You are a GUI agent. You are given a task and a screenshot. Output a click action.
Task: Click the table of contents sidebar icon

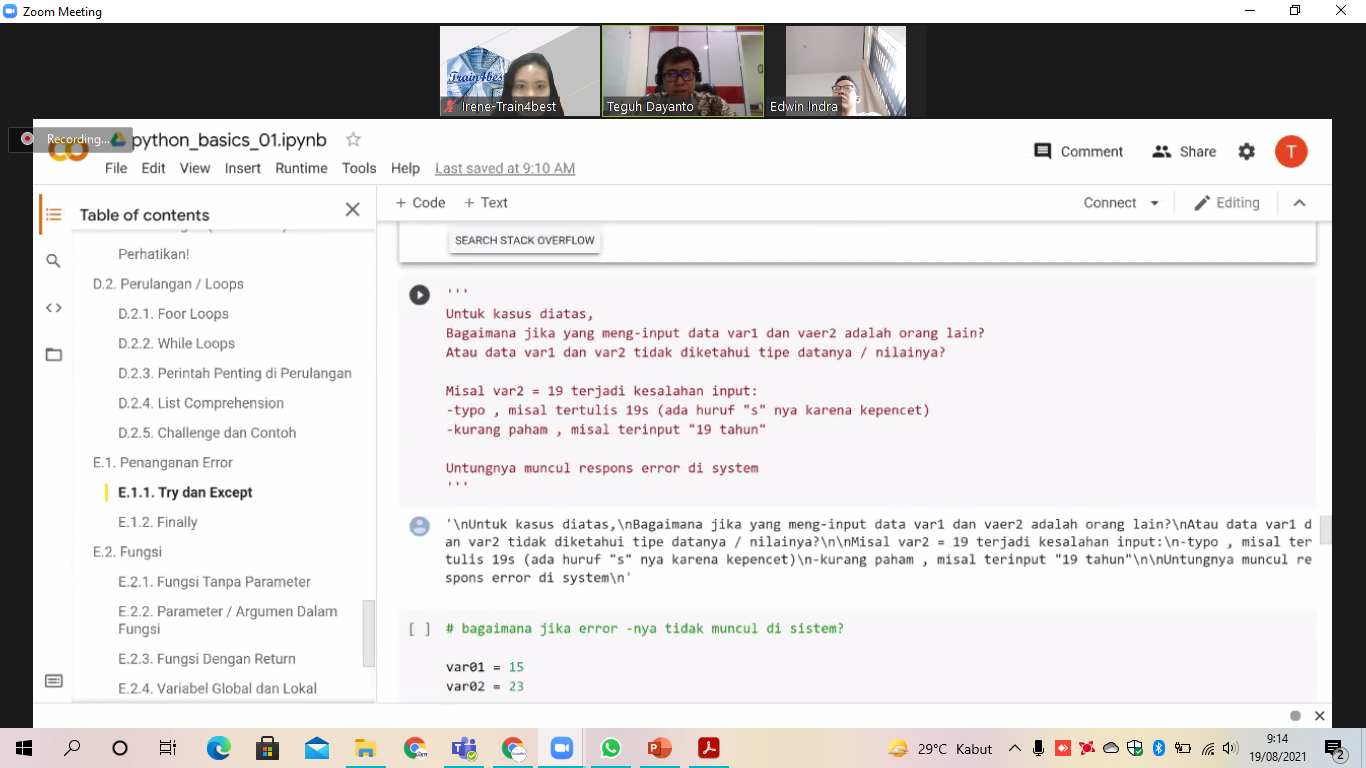54,214
